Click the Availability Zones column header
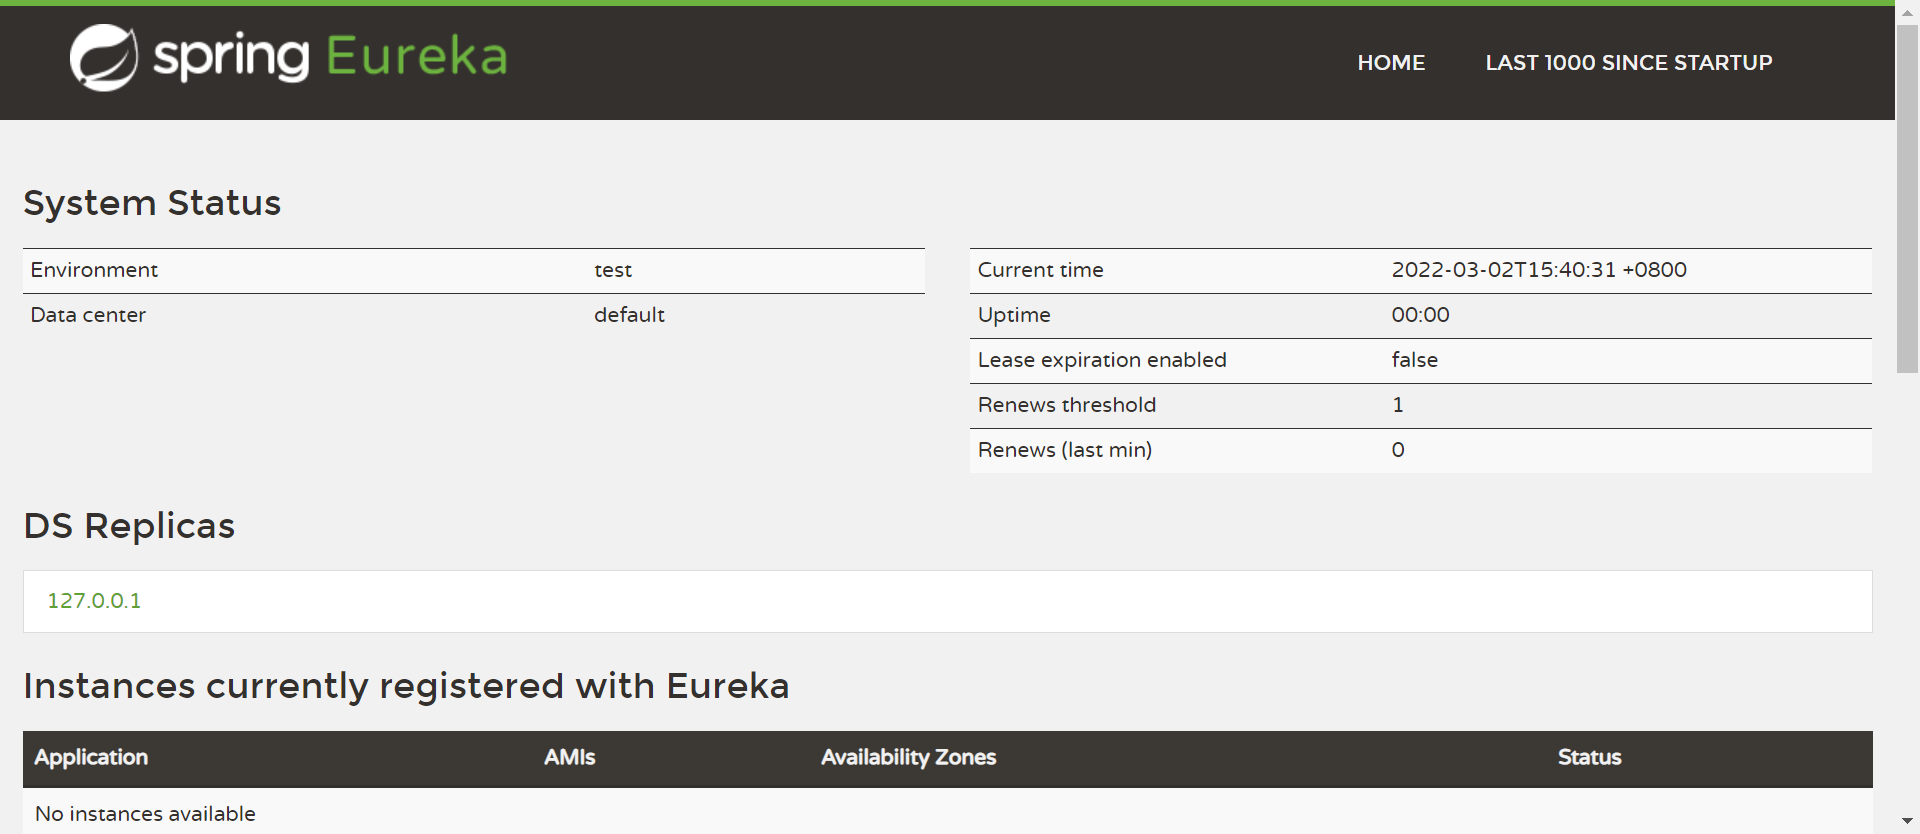 [x=908, y=758]
